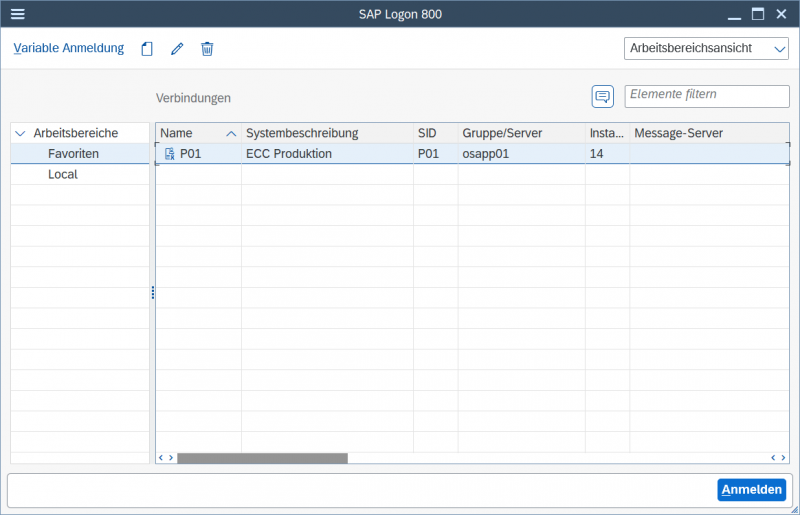Close the SAP Logon window
Screen dimensions: 800x515
click(x=781, y=14)
